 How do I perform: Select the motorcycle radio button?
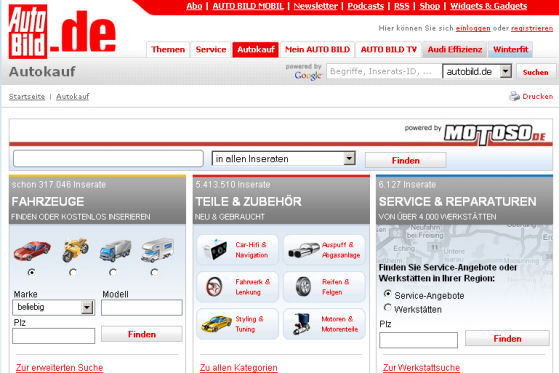tap(73, 272)
